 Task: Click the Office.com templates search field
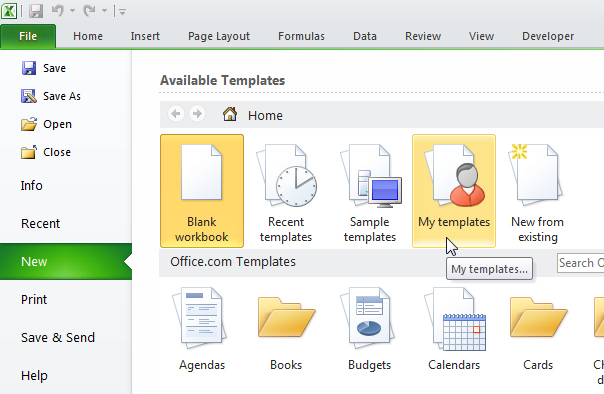(581, 263)
